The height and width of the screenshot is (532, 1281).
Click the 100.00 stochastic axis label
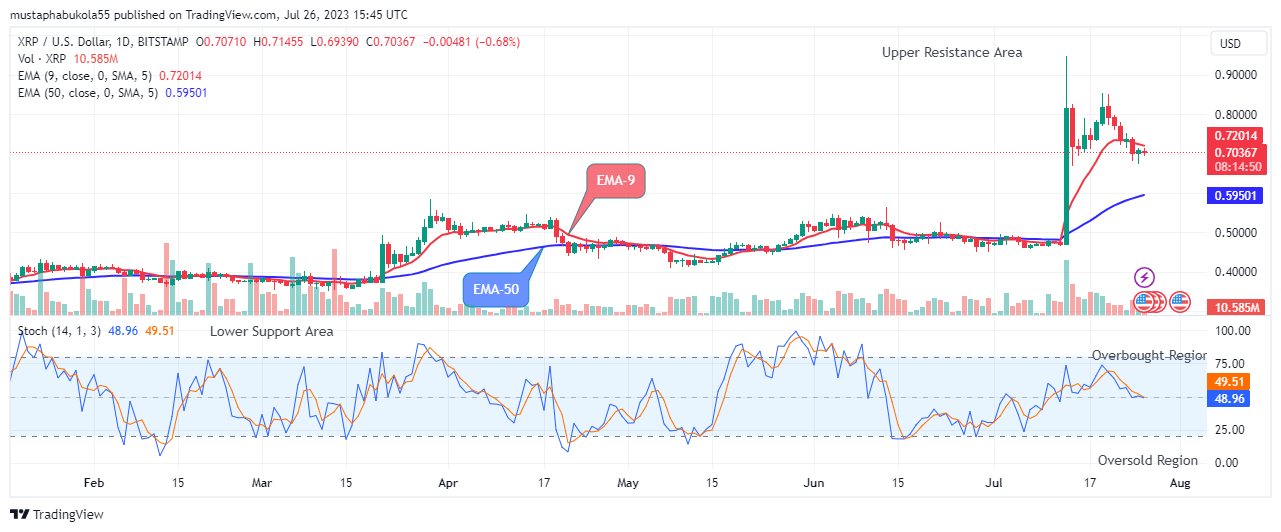pyautogui.click(x=1231, y=331)
